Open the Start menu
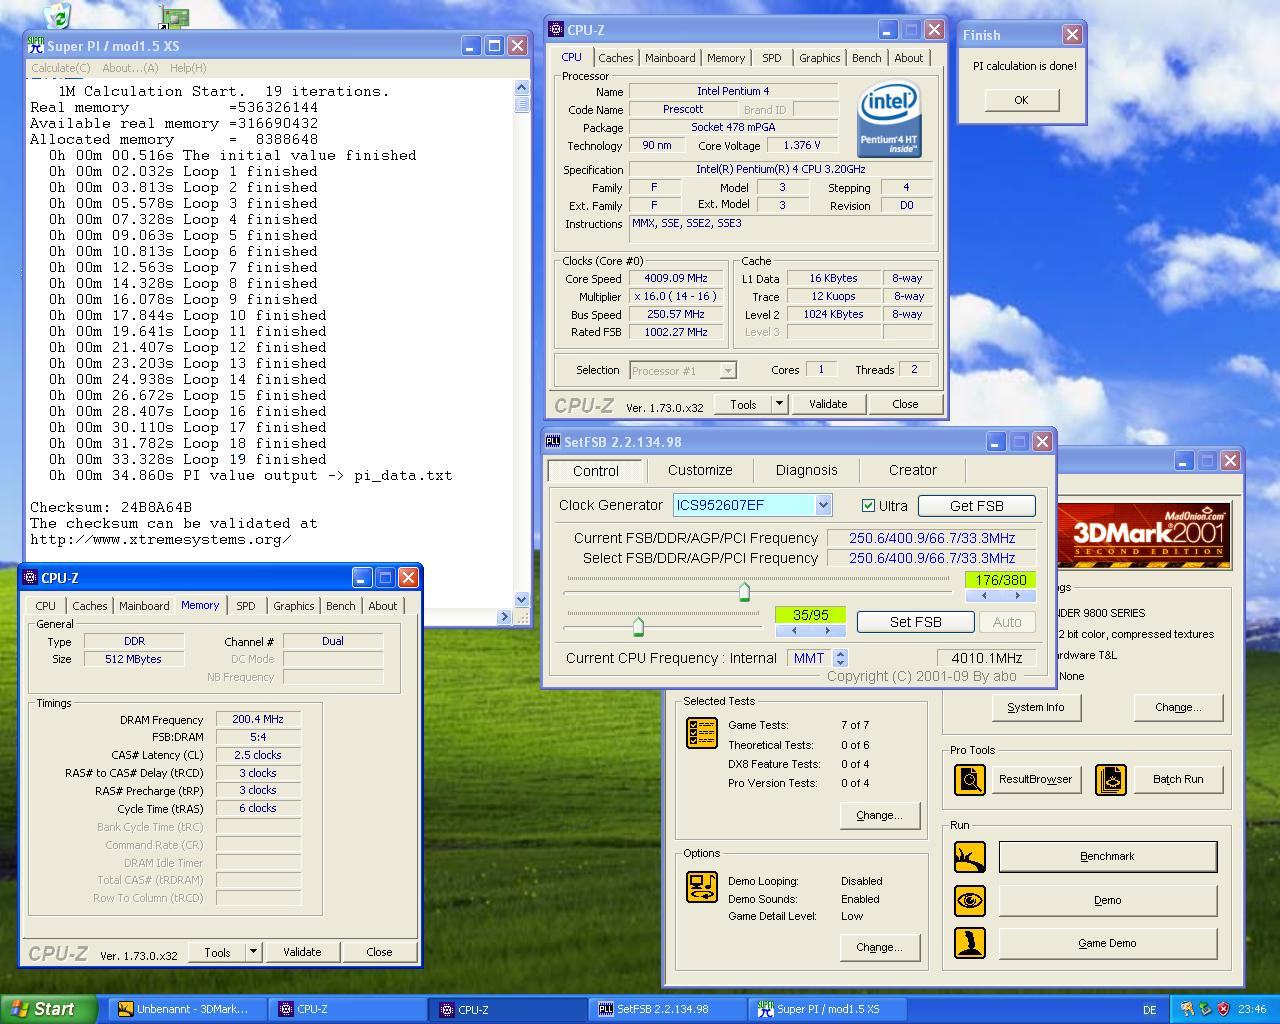Screen dimensions: 1280x1024 (x=49, y=1009)
